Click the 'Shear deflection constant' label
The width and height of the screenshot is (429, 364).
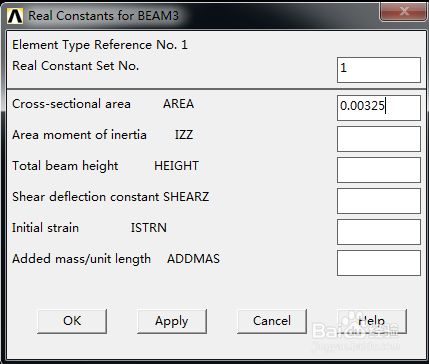point(86,197)
